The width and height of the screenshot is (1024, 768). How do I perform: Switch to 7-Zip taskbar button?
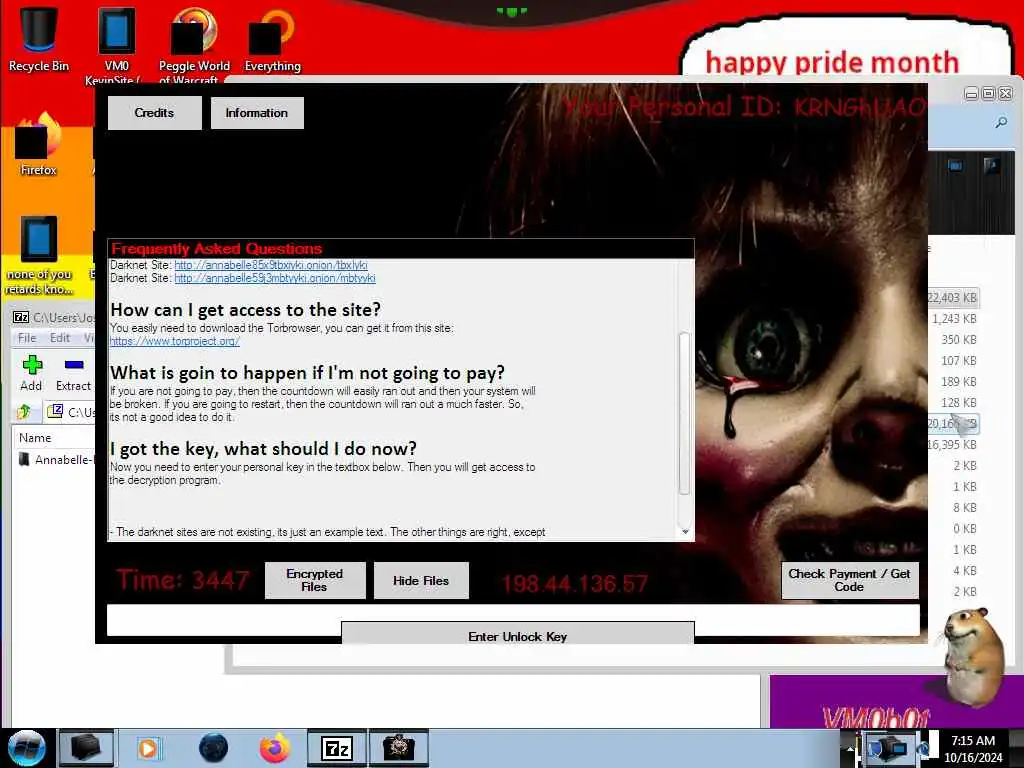coord(337,748)
